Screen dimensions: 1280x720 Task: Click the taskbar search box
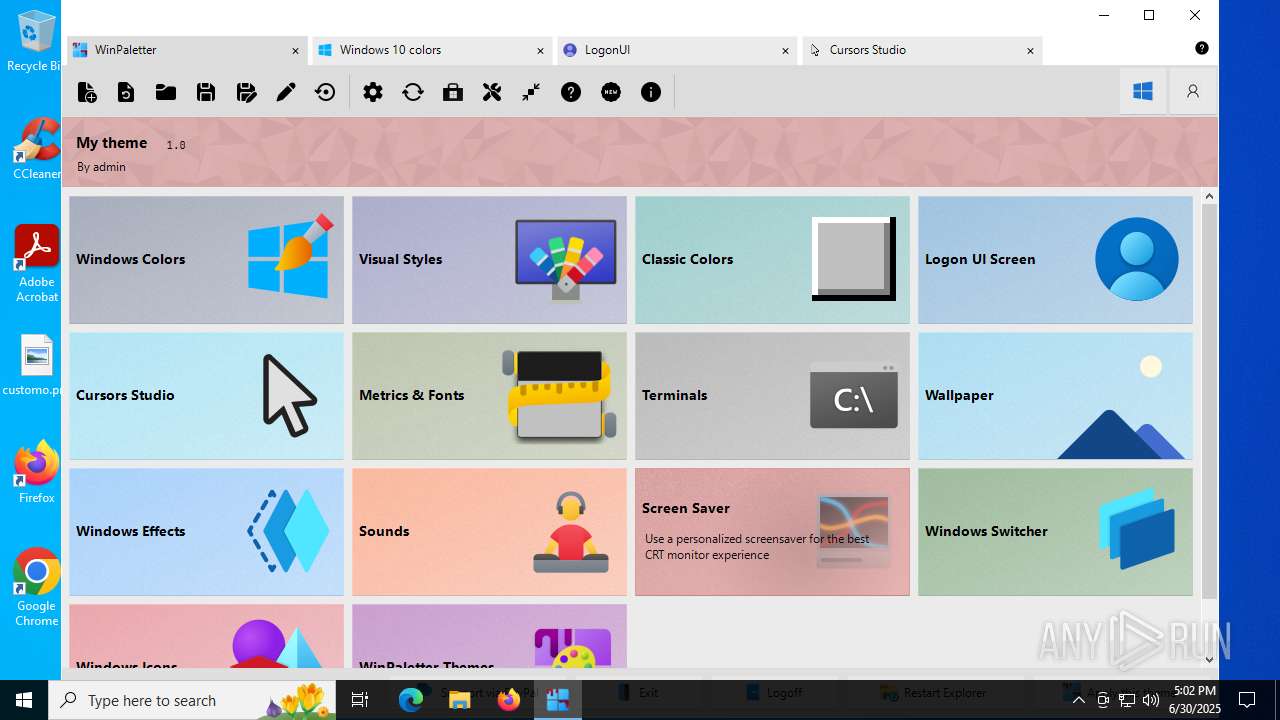click(194, 700)
